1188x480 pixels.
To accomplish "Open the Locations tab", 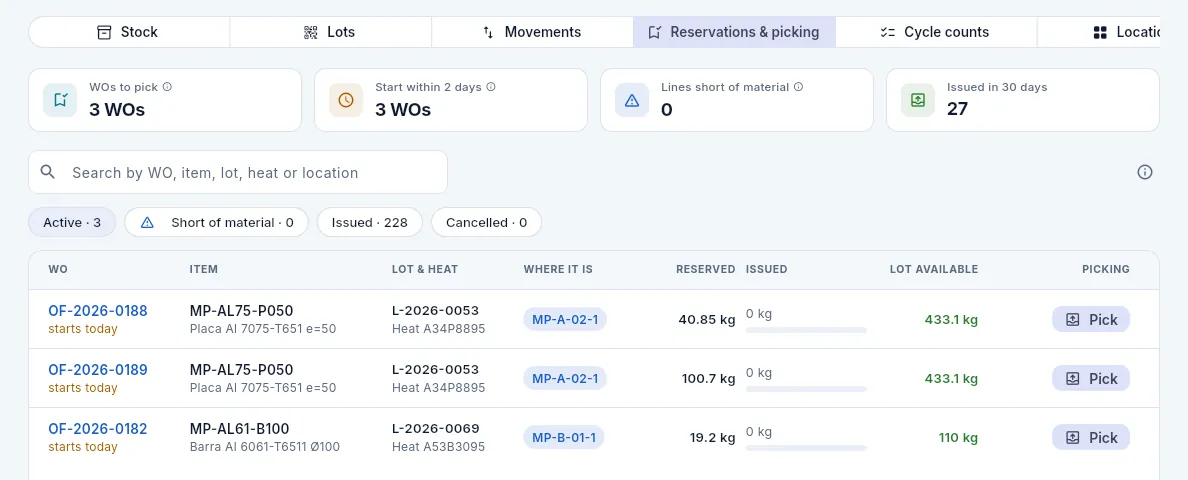I will [1099, 32].
